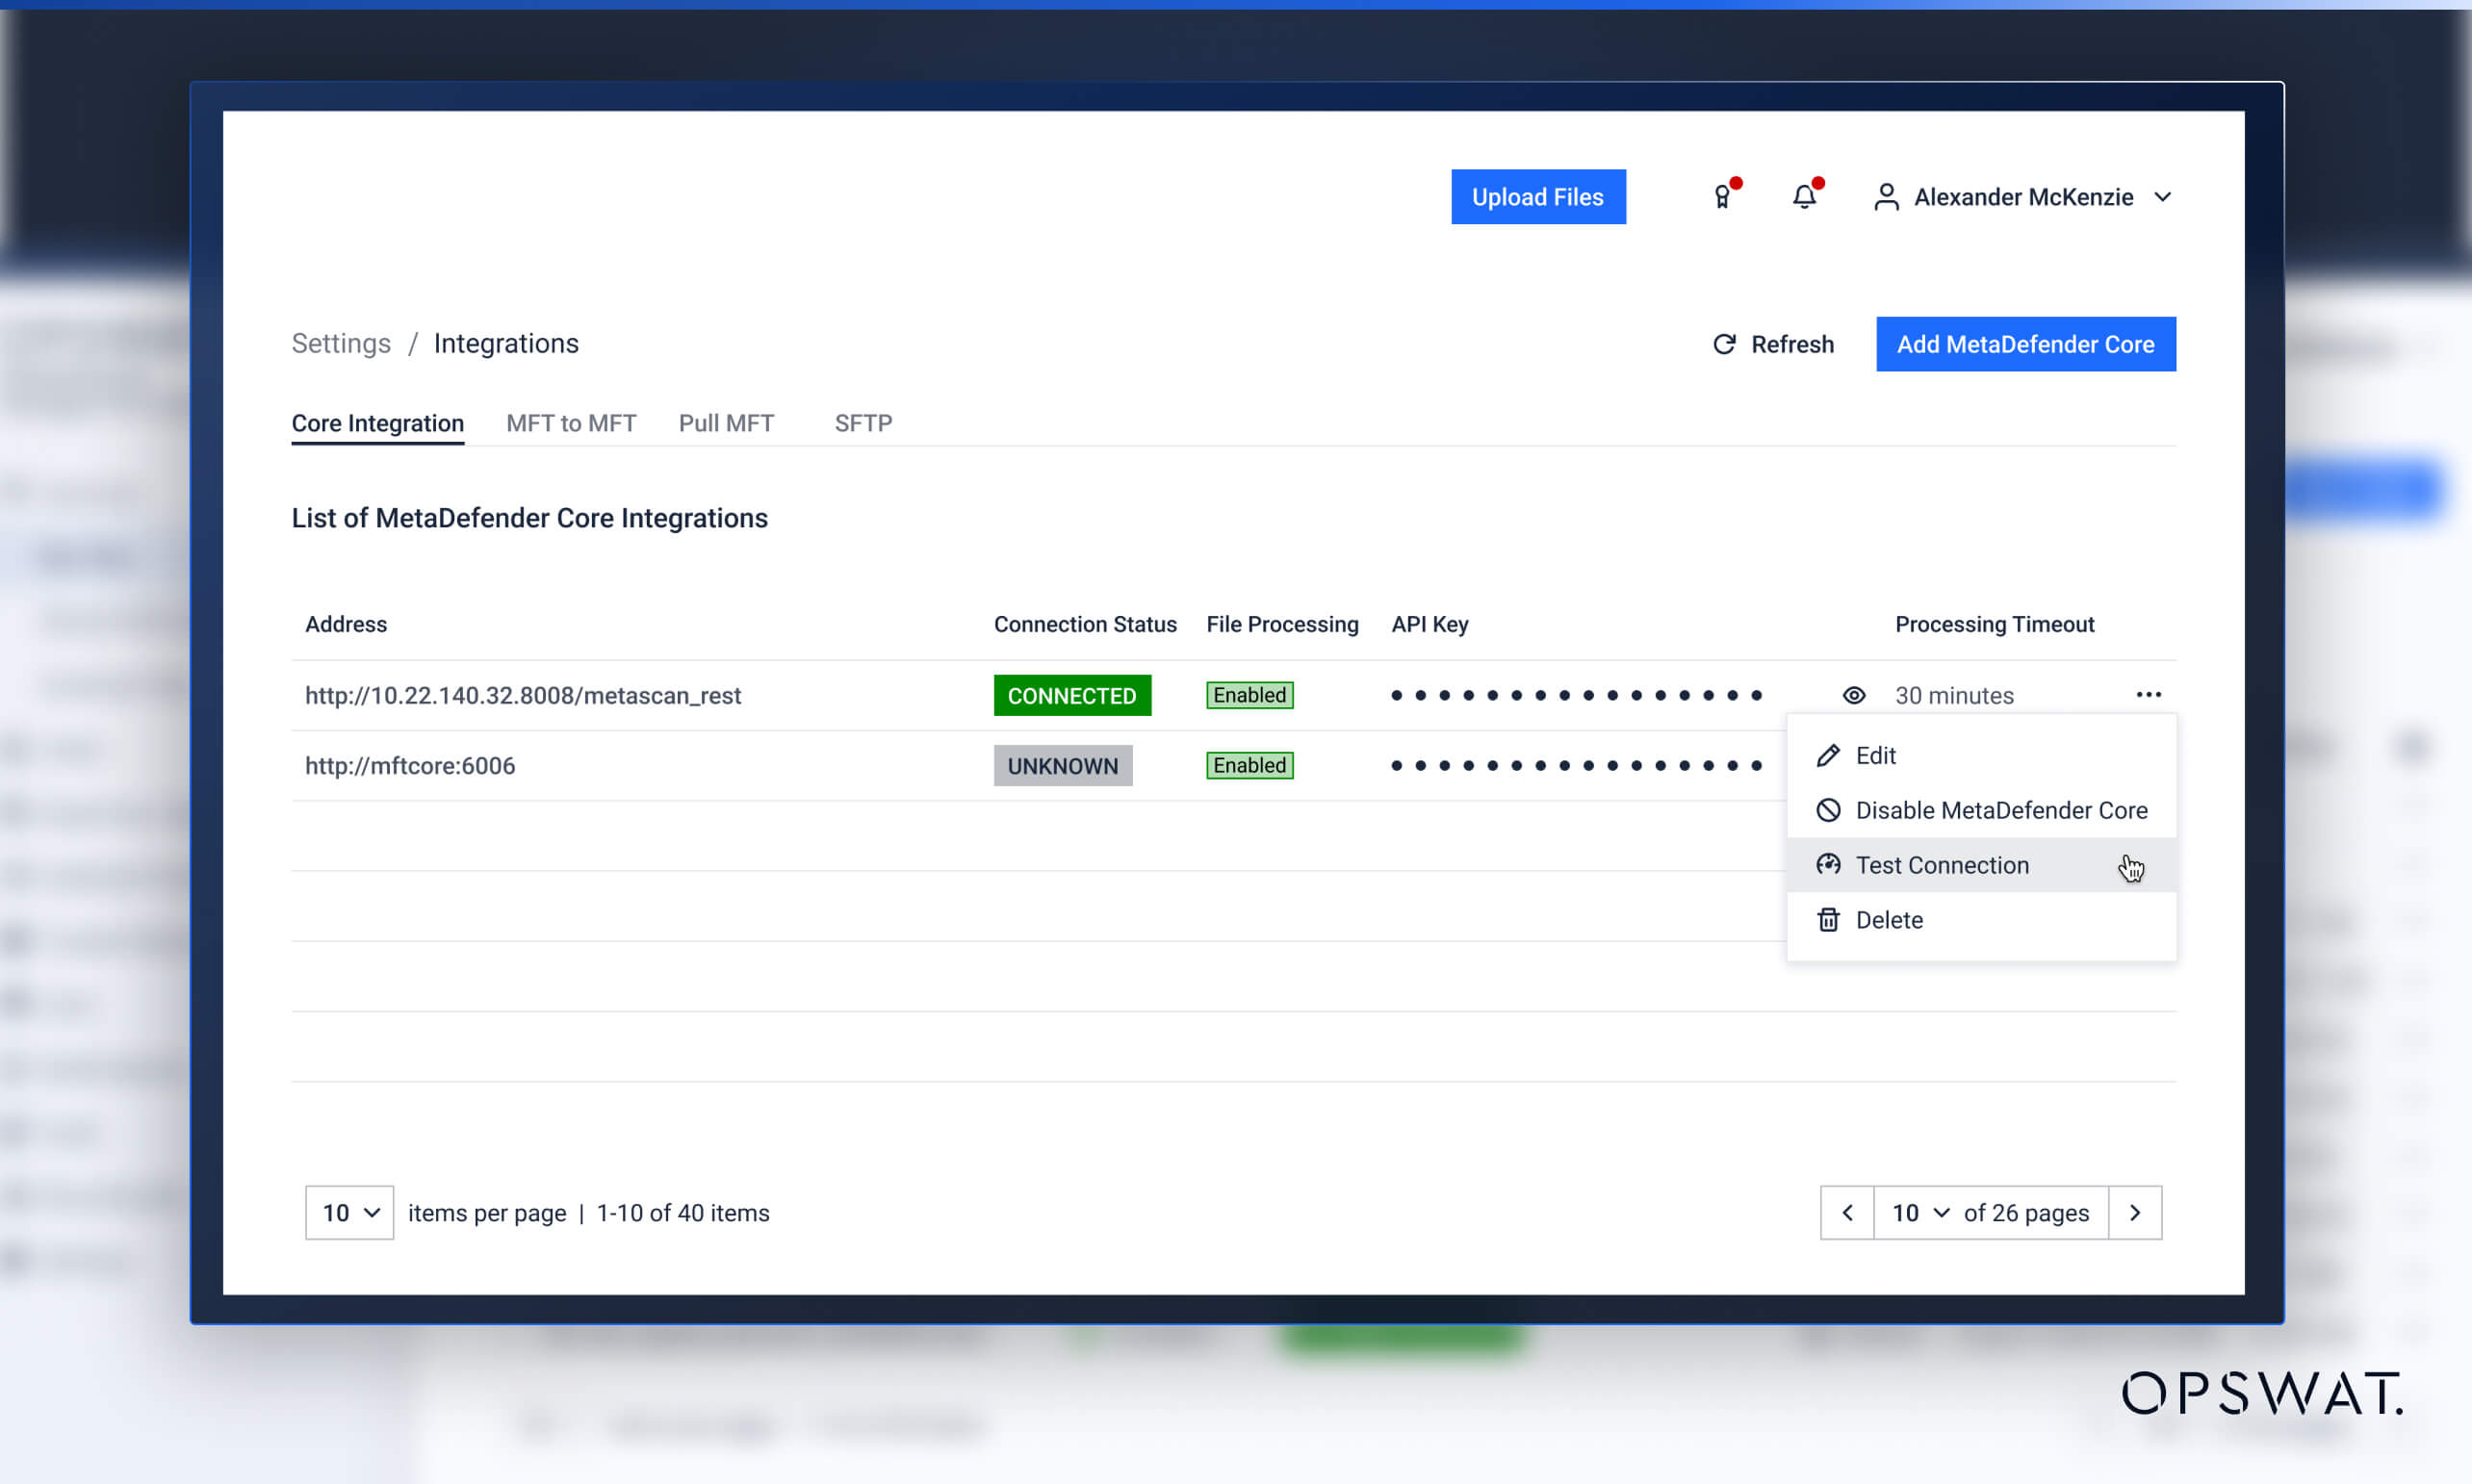Open the certificate icon with red badge
This screenshot has width=2472, height=1484.
pos(1722,197)
